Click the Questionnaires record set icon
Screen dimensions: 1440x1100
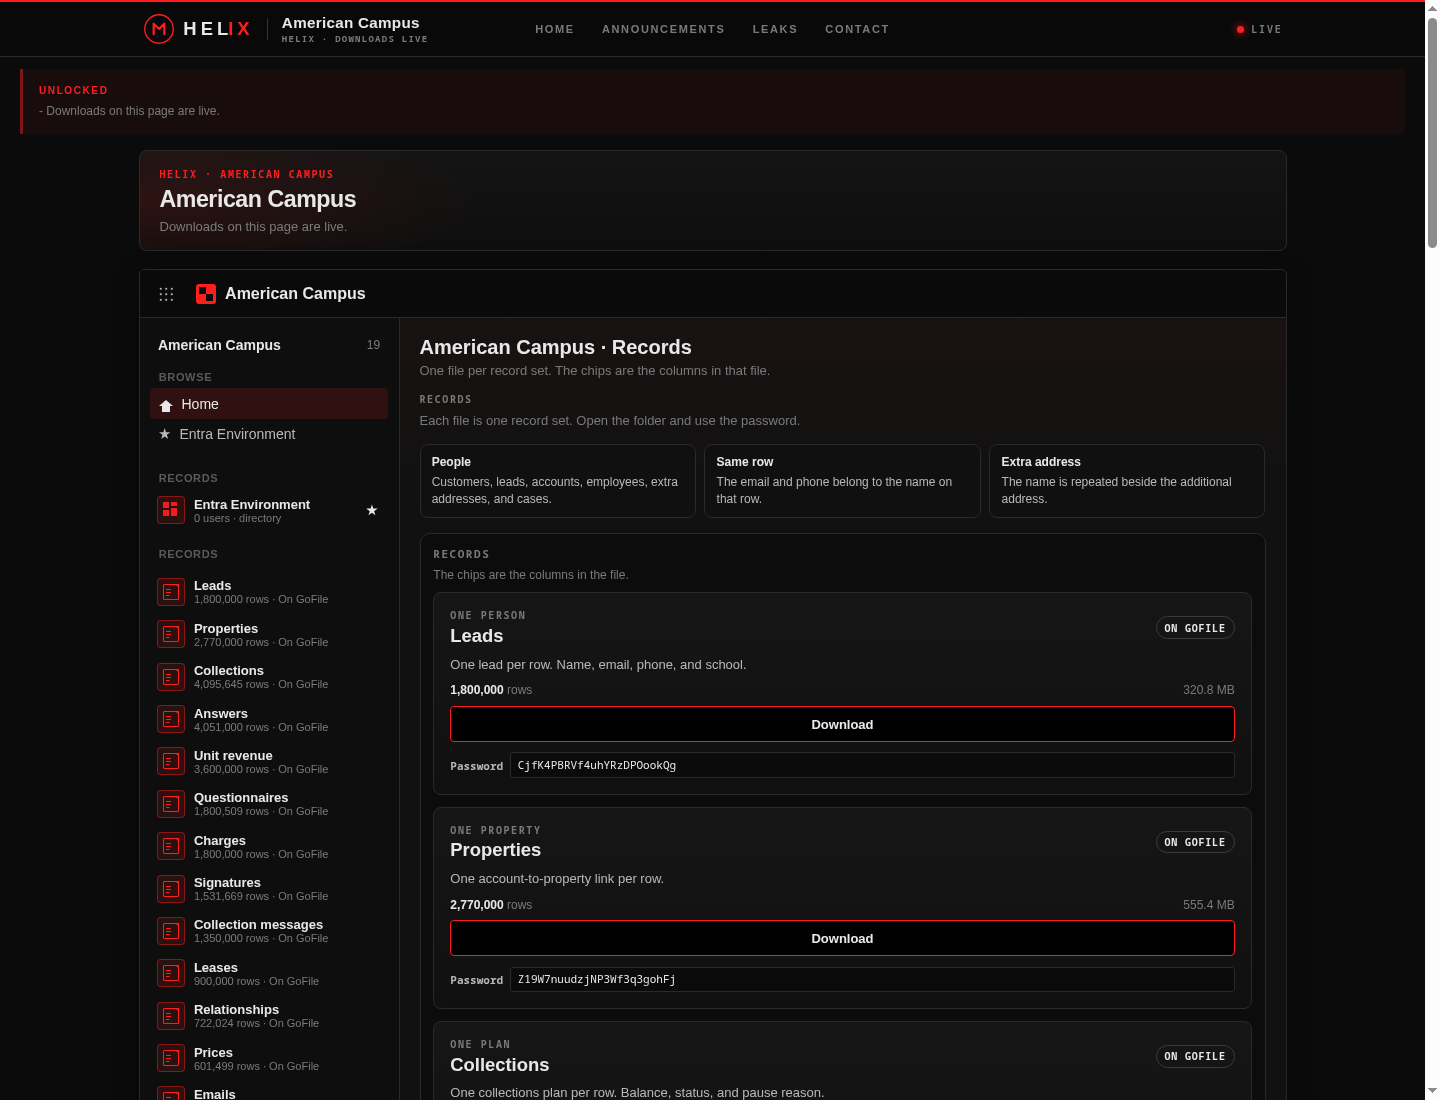click(171, 804)
